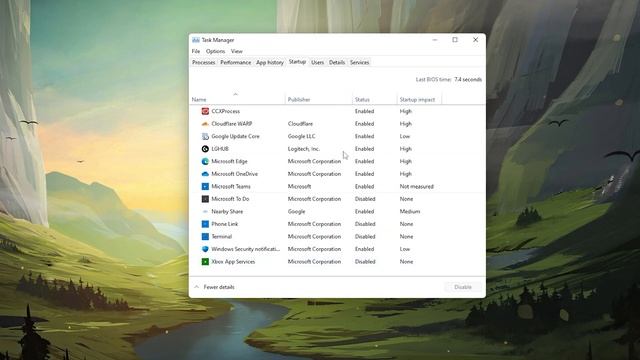
Task: Click Disabled status of Microsoft To Do
Action: tap(365, 199)
